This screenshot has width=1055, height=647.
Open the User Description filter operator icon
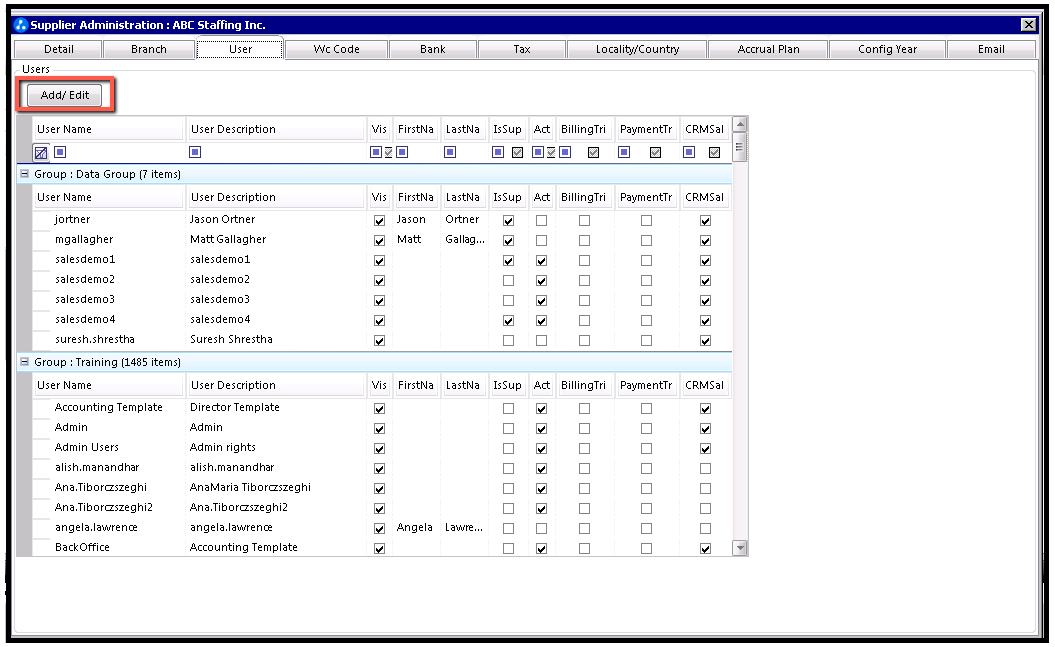tap(195, 152)
